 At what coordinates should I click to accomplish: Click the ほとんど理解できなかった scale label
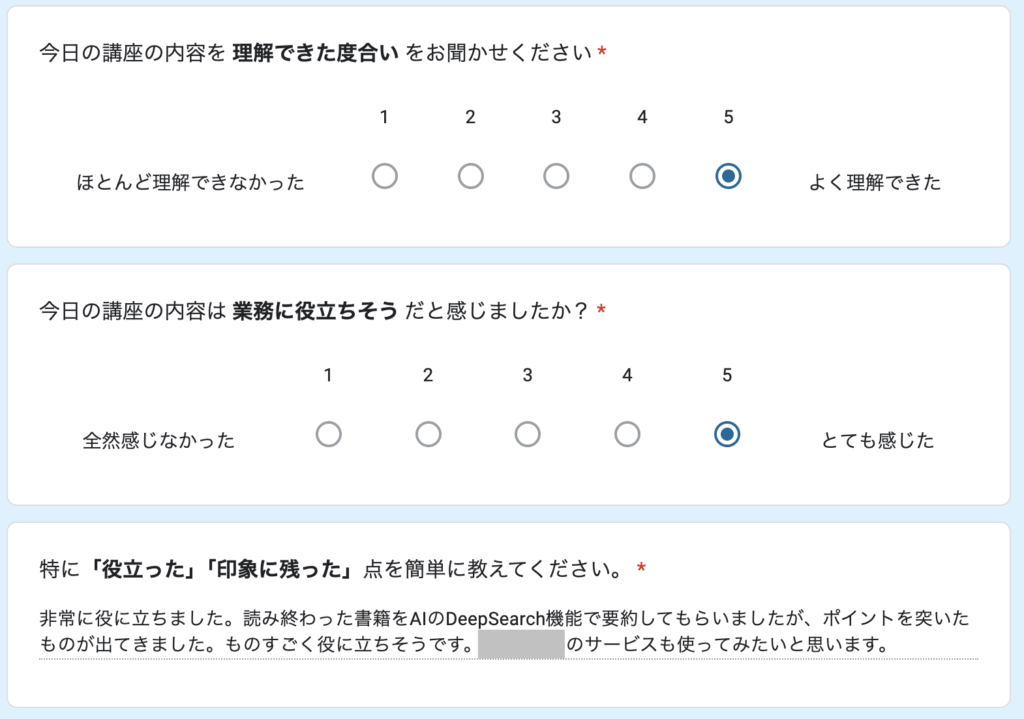pyautogui.click(x=191, y=183)
